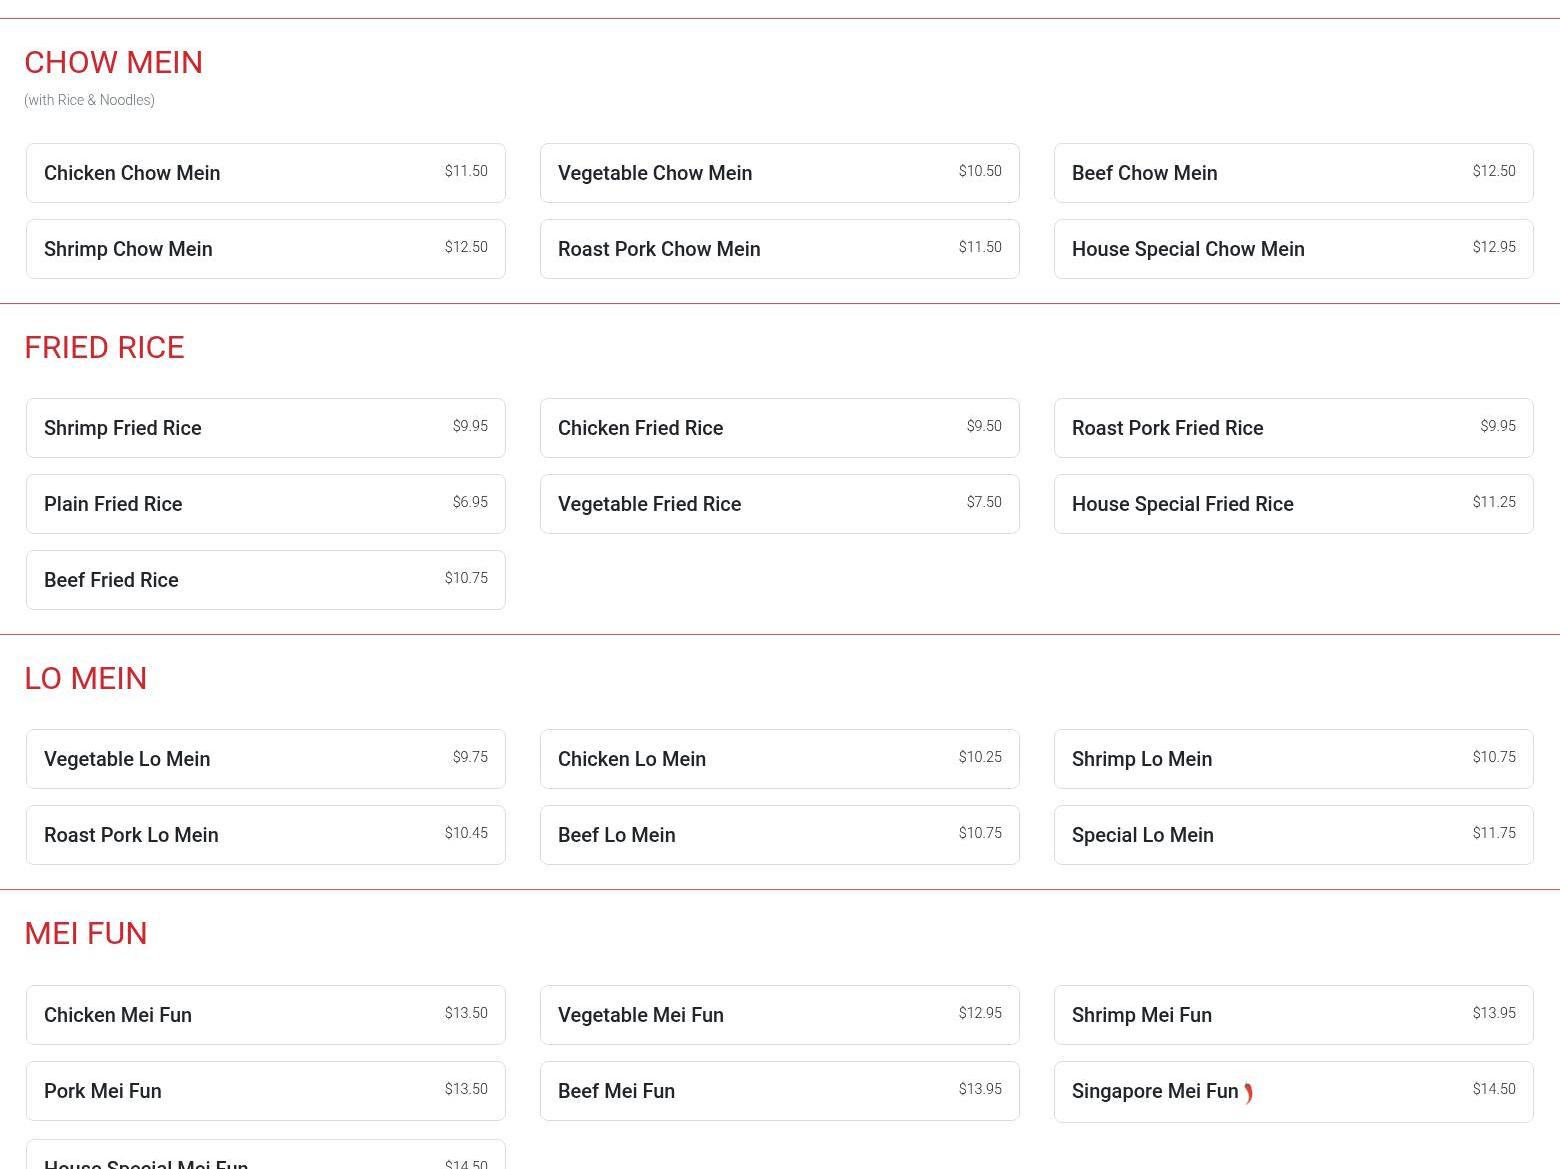Screen dimensions: 1560x1169
Task: Open Singapore Mei Fun card
Action: [x=1293, y=1091]
